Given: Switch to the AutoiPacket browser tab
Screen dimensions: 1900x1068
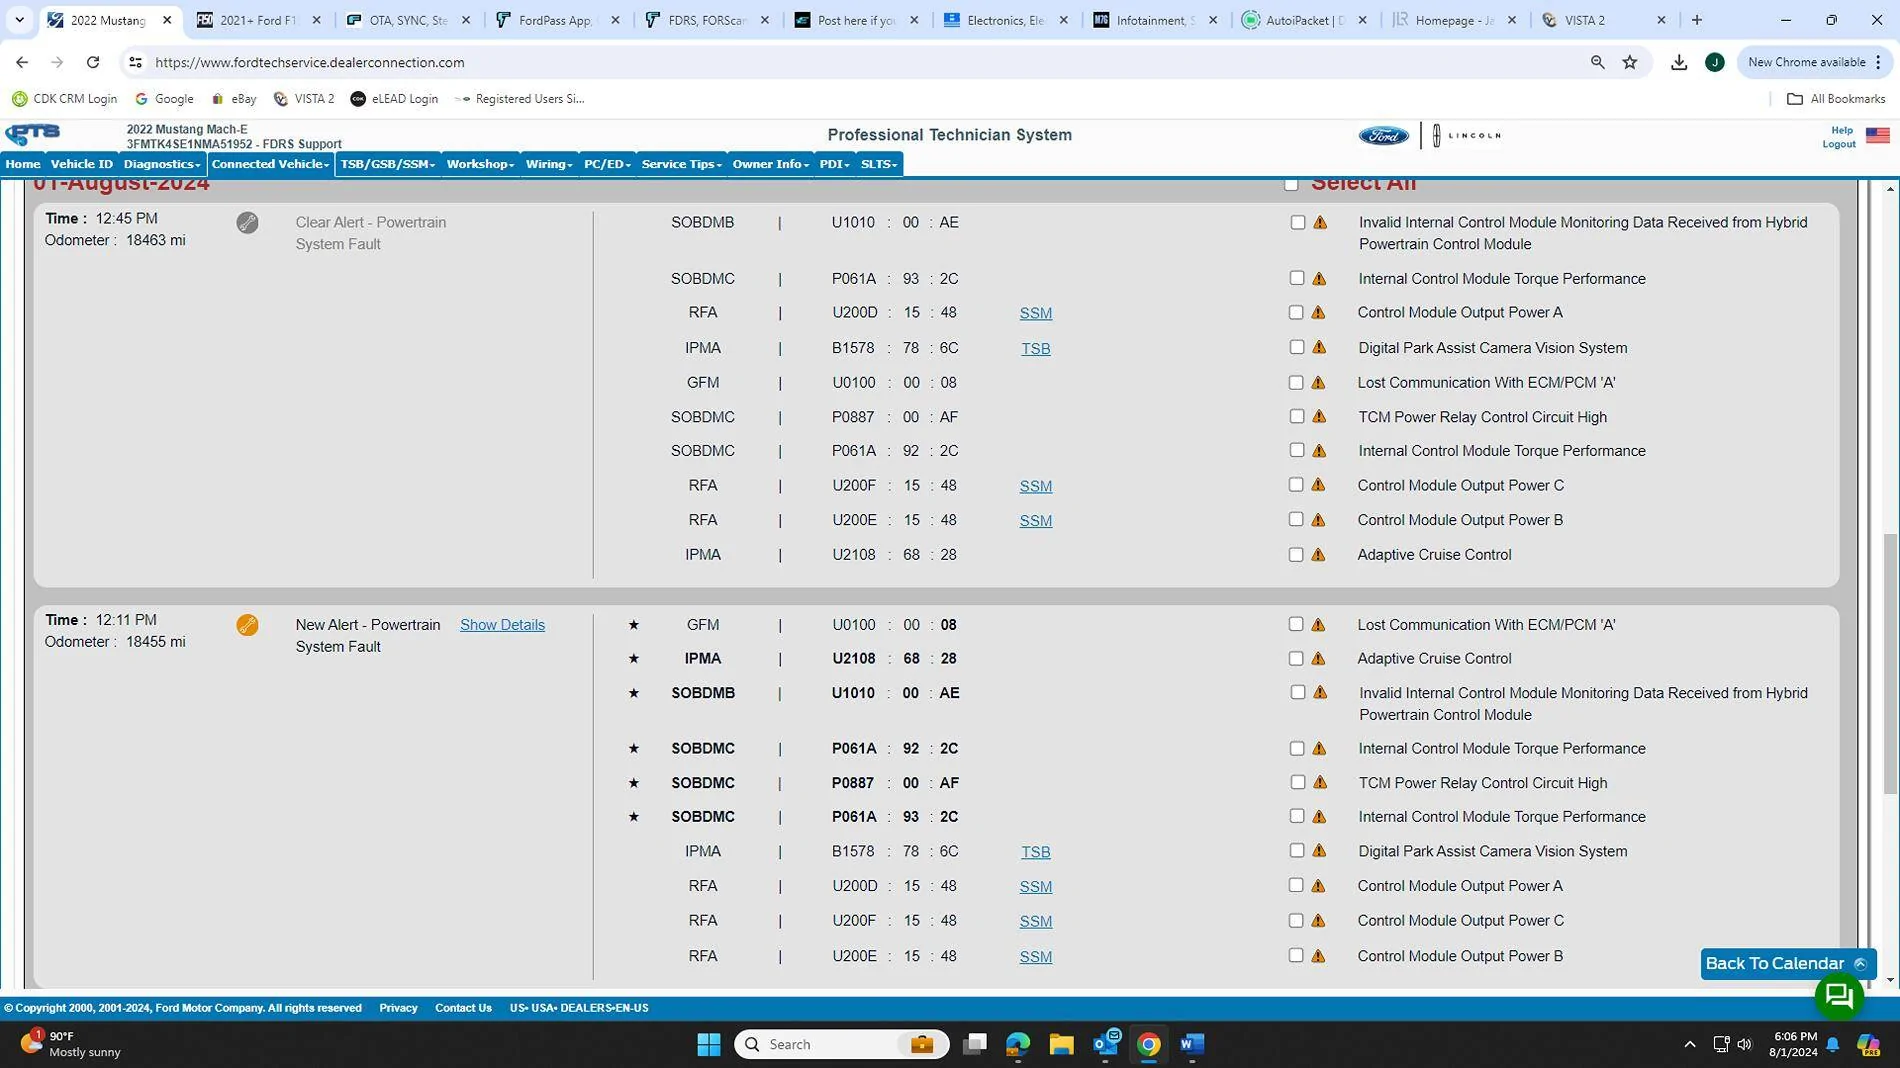Looking at the screenshot, I should (1305, 20).
